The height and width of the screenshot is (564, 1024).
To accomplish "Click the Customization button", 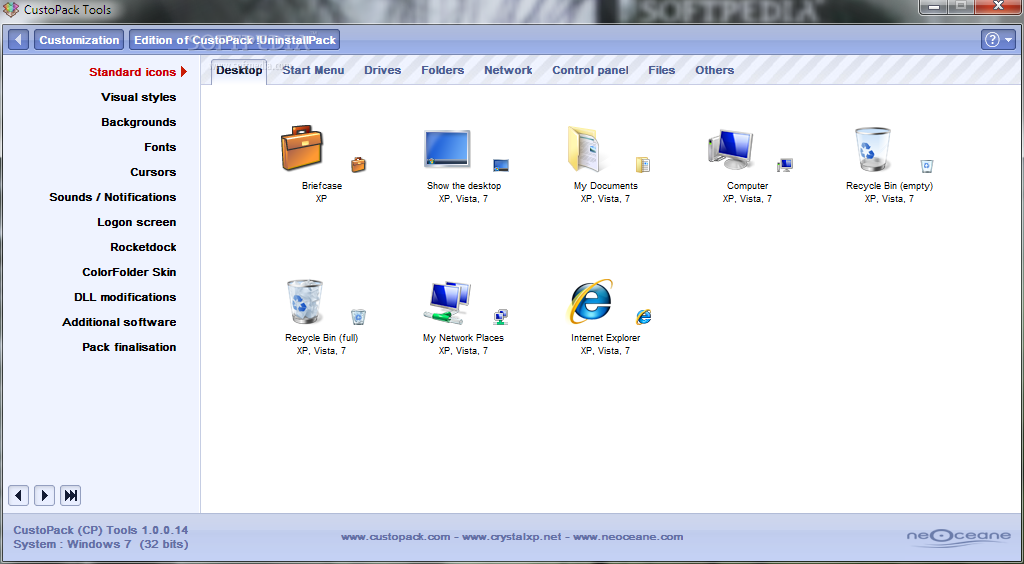I will (79, 40).
